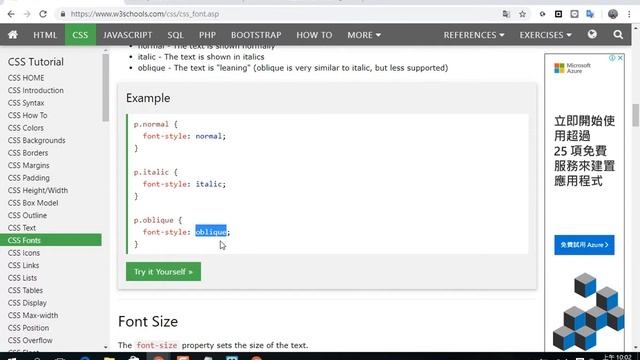Open the search magnifier in navbar
The height and width of the screenshot is (360, 640).
(x=618, y=35)
